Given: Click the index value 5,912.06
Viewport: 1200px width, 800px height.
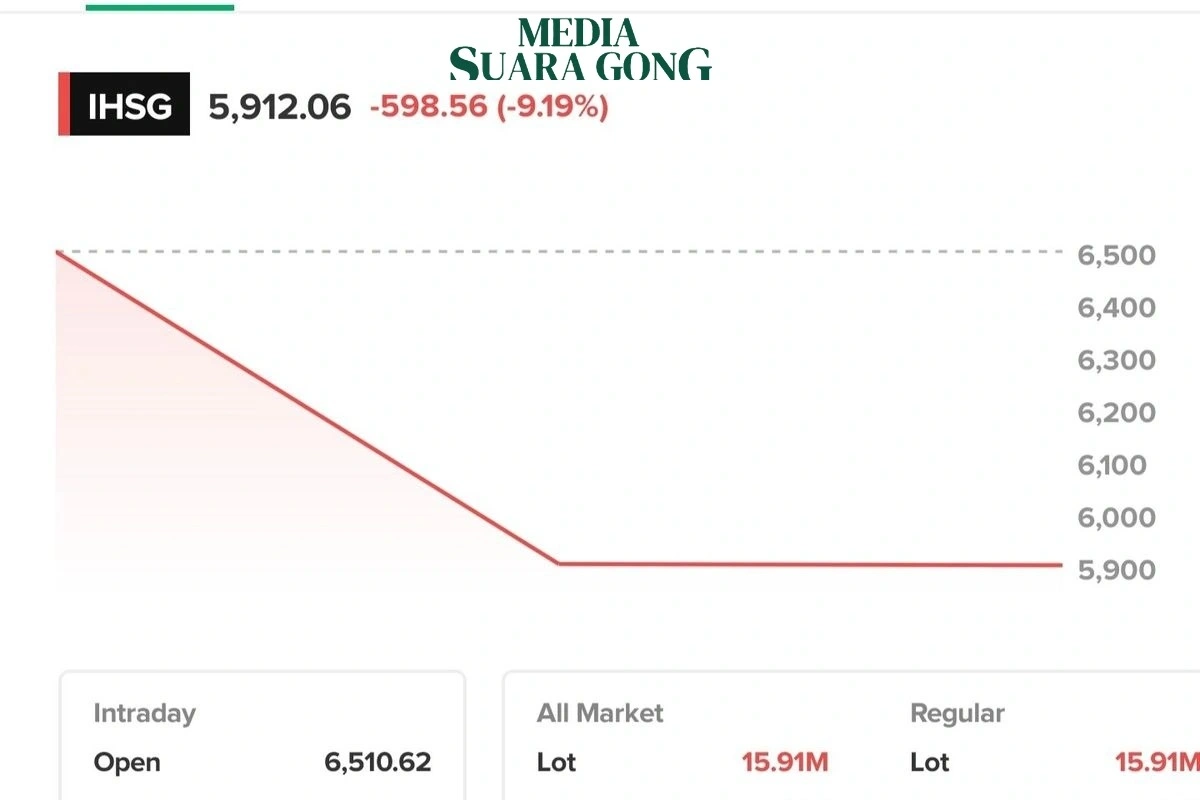Looking at the screenshot, I should coord(280,106).
